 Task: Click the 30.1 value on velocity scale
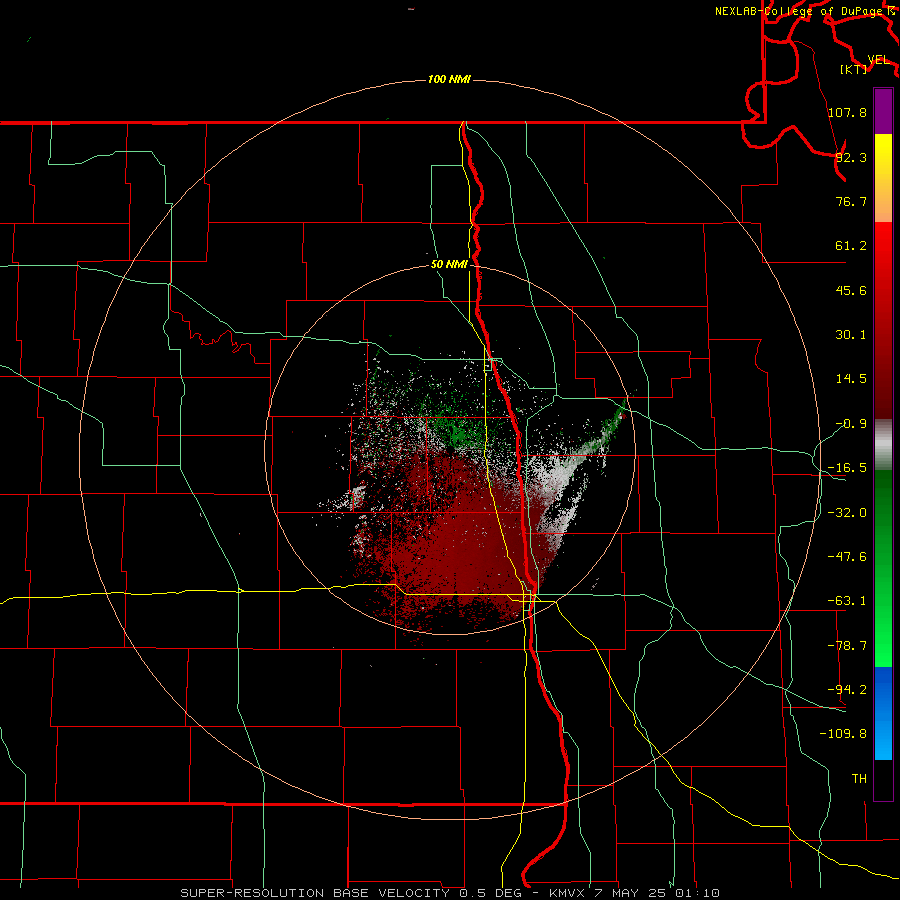[x=851, y=335]
